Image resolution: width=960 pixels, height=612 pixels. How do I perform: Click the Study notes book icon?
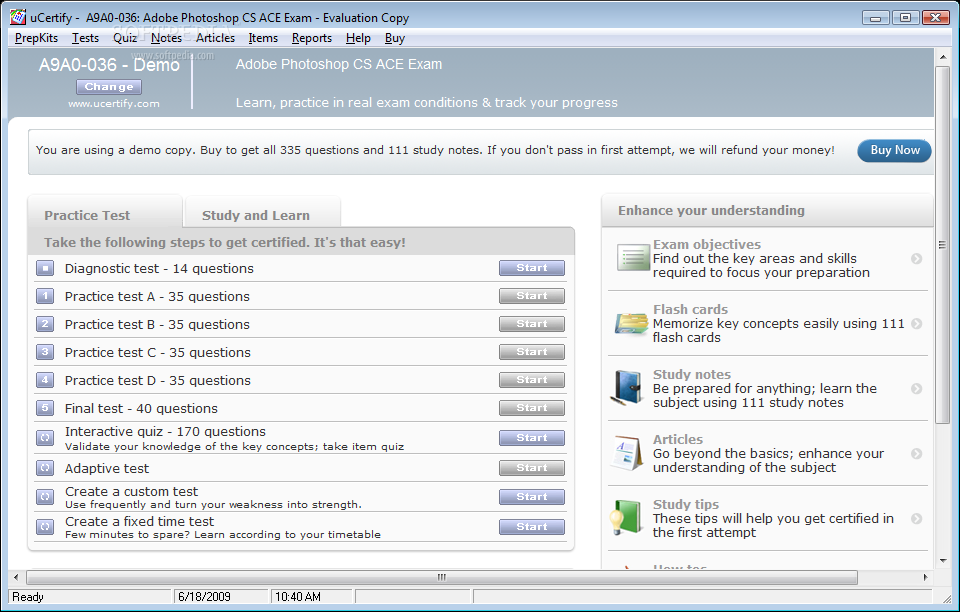point(628,387)
